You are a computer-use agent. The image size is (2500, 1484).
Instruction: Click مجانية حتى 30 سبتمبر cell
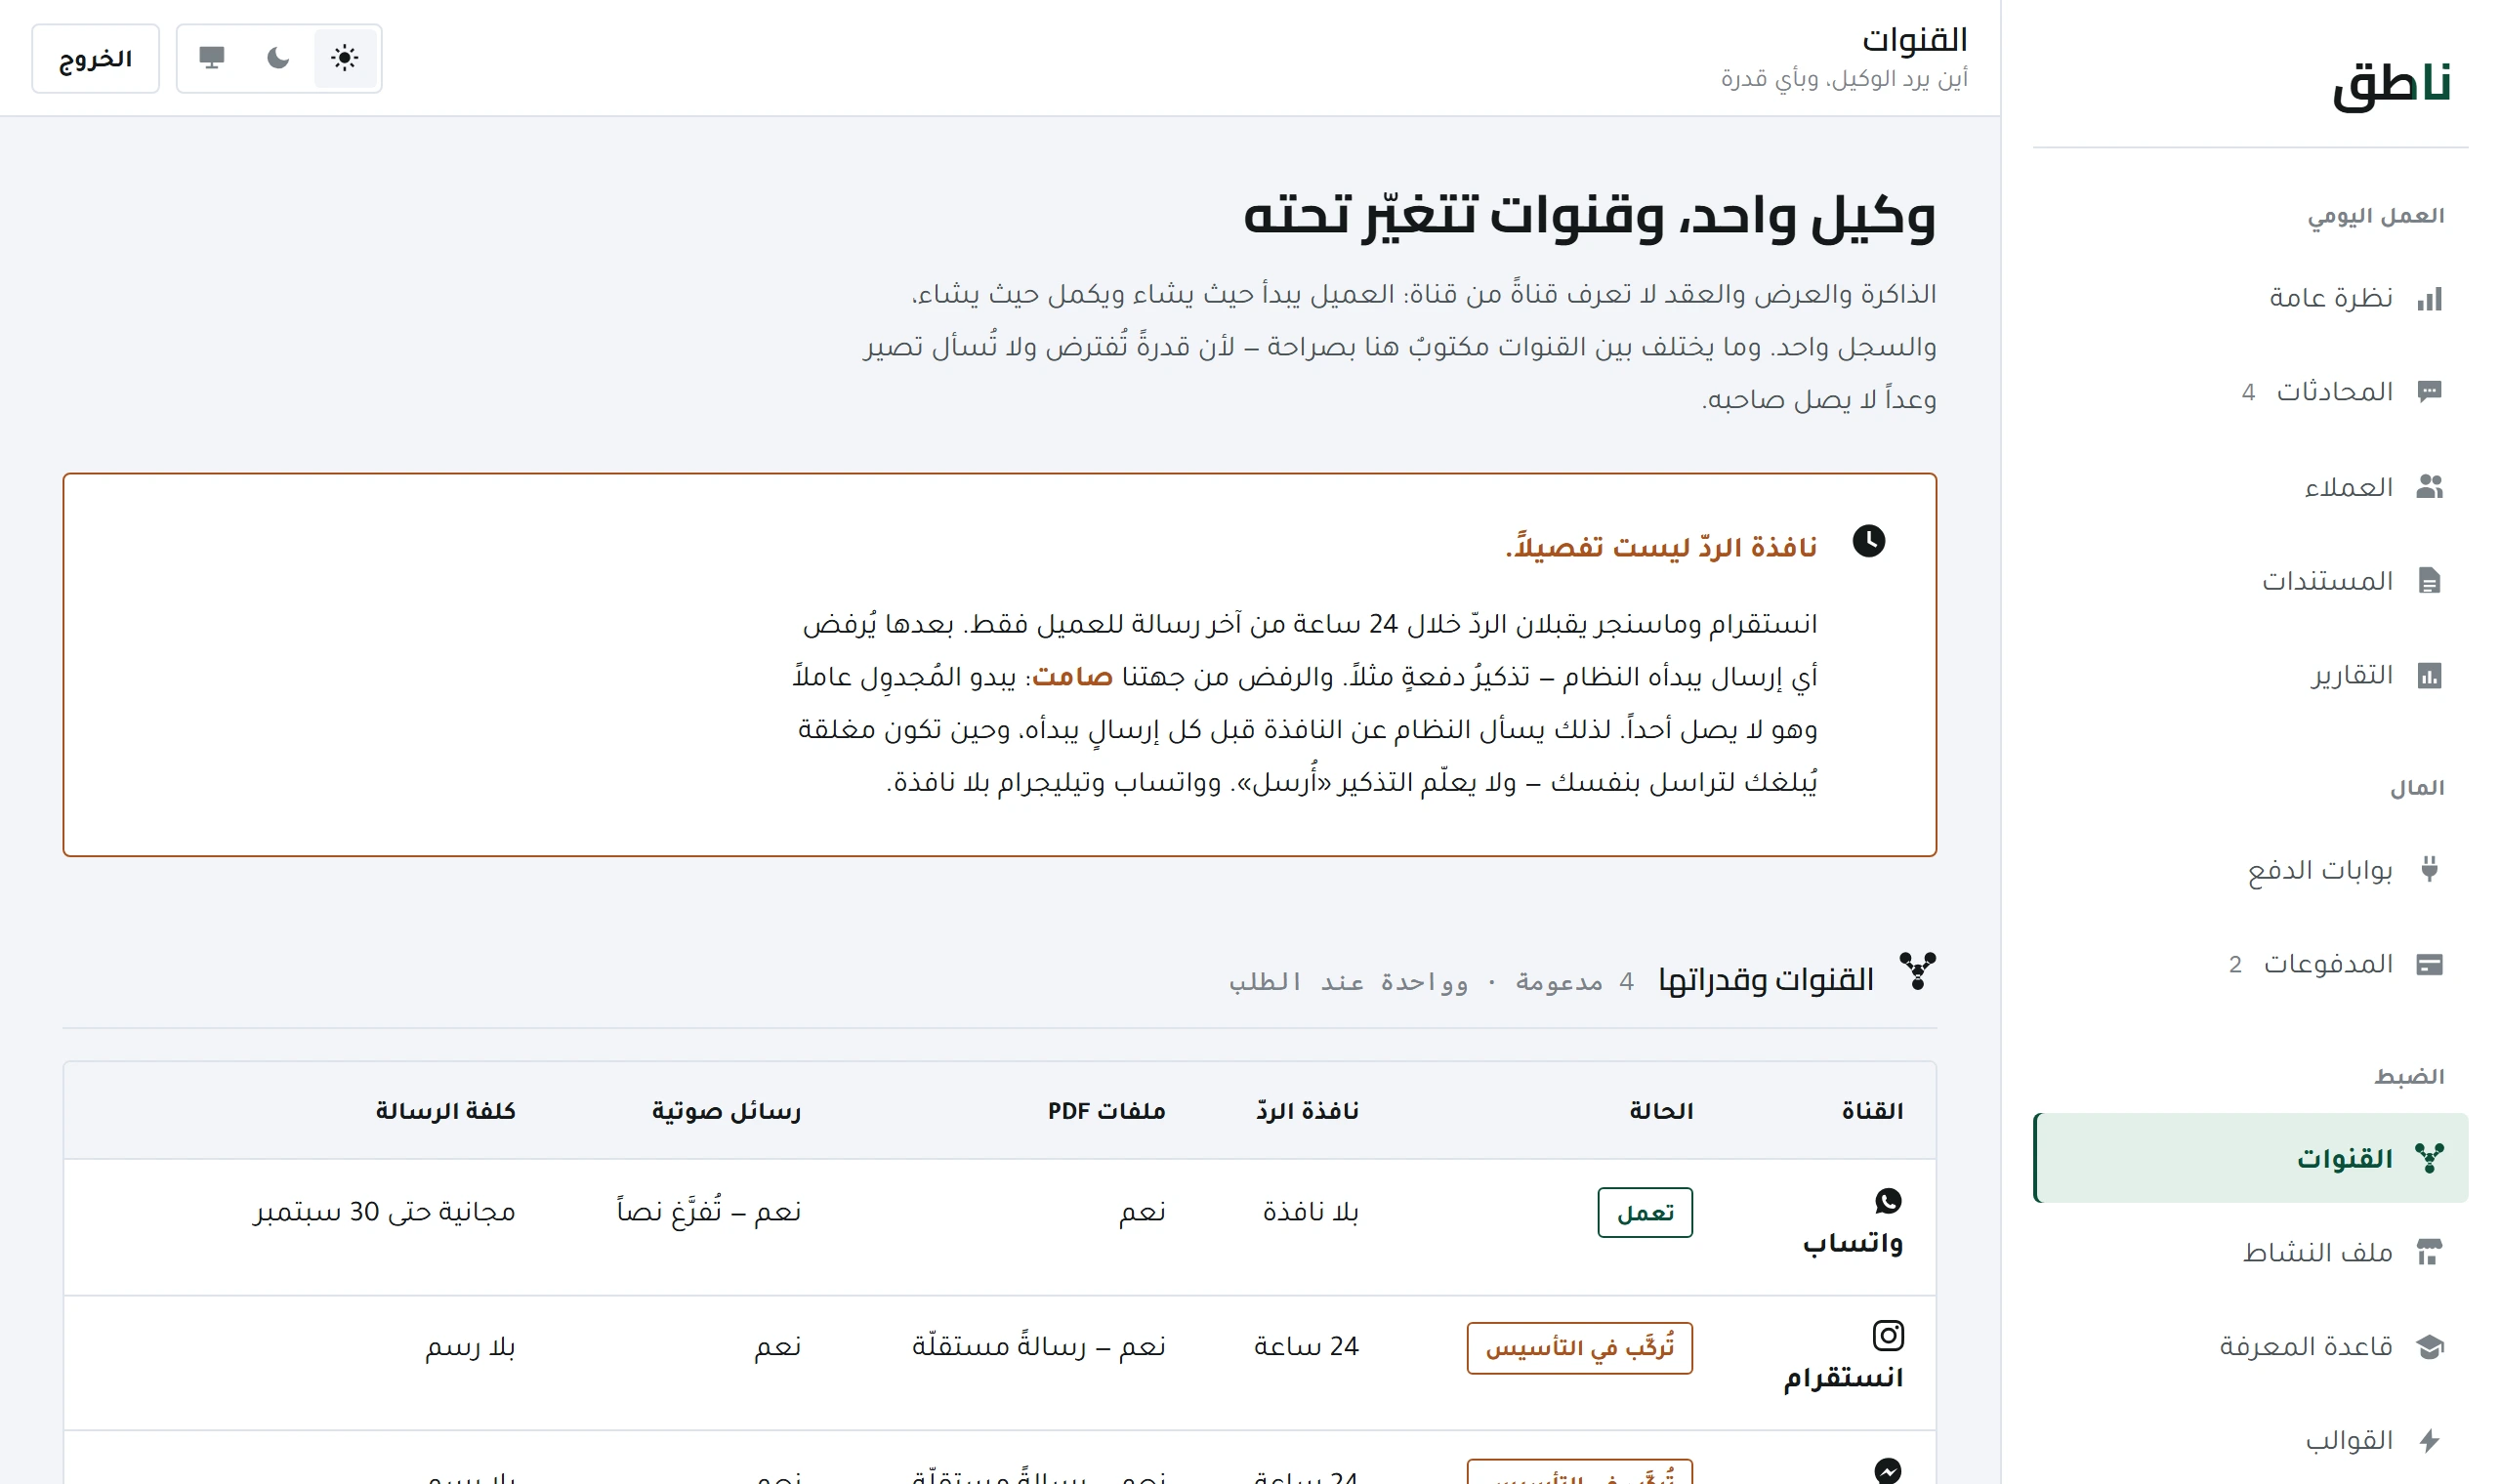384,1212
